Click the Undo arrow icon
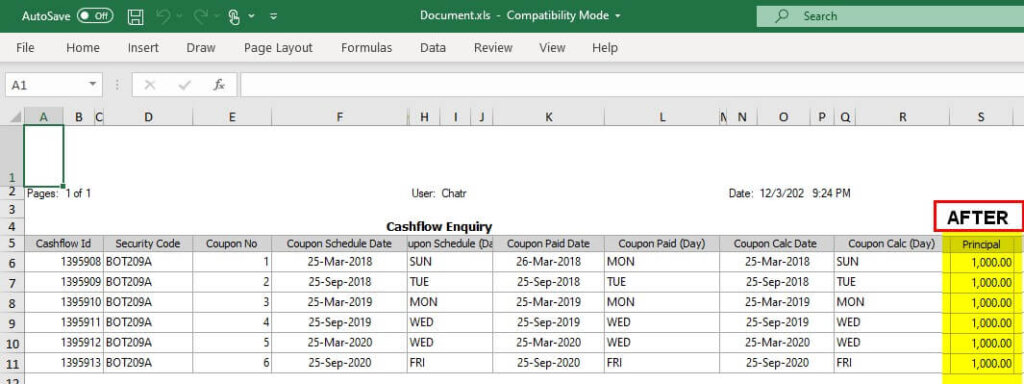This screenshot has height=384, width=1024. 163,16
